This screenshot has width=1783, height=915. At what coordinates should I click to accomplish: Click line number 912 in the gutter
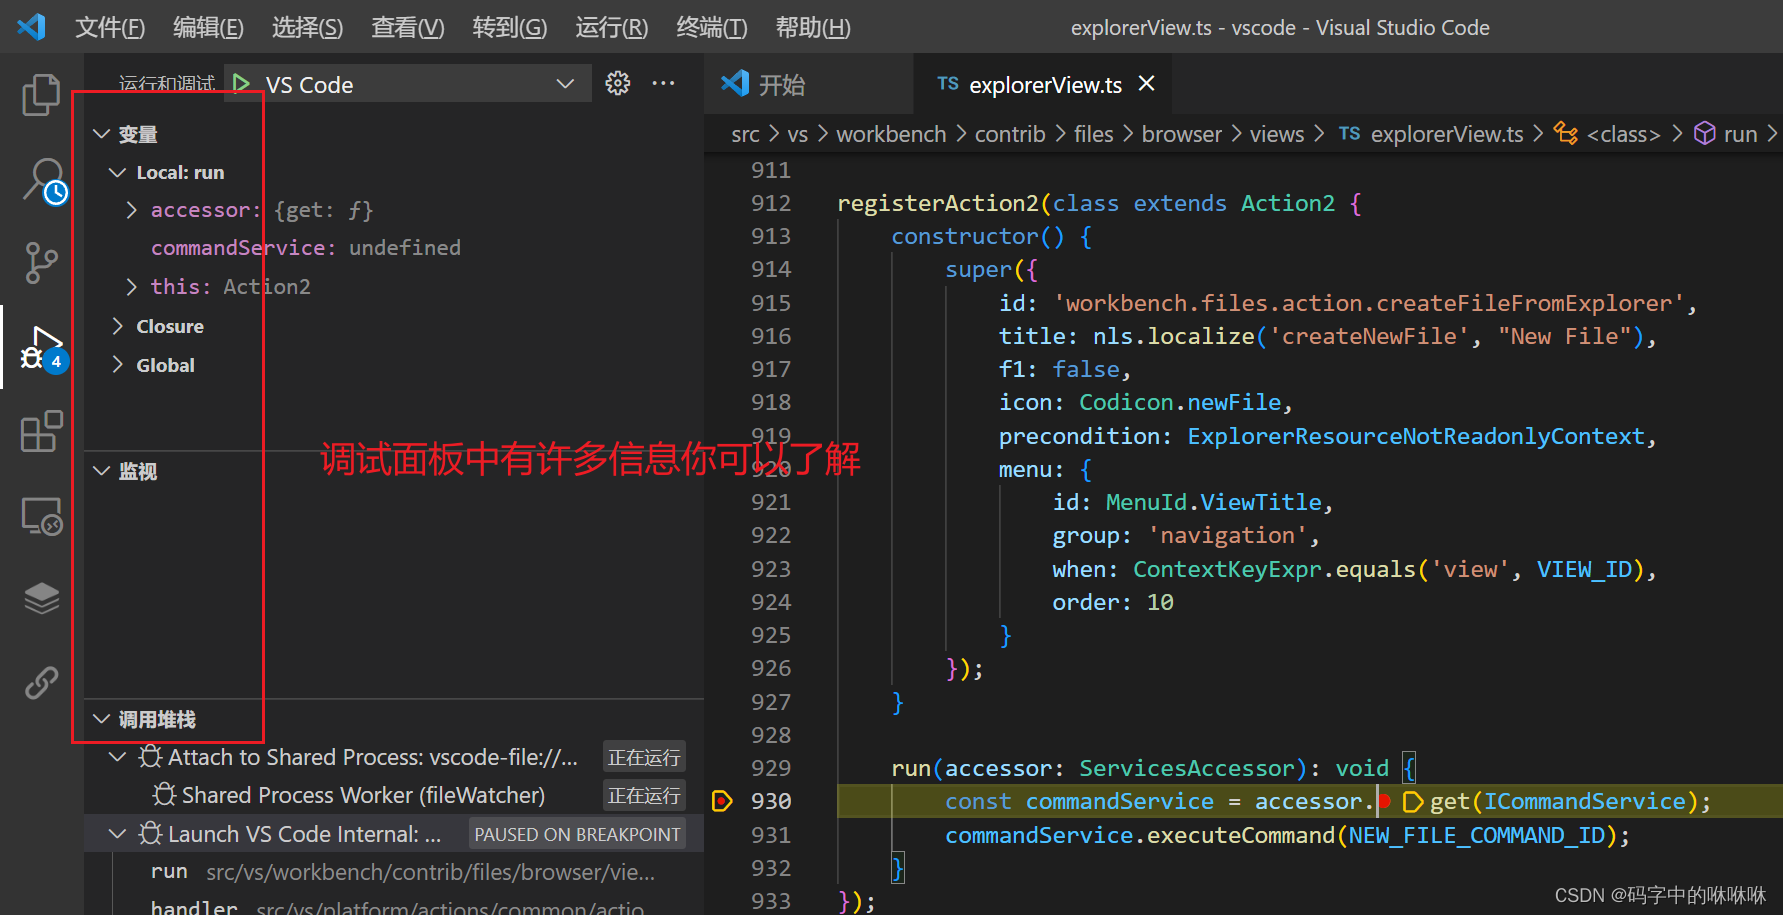point(771,203)
